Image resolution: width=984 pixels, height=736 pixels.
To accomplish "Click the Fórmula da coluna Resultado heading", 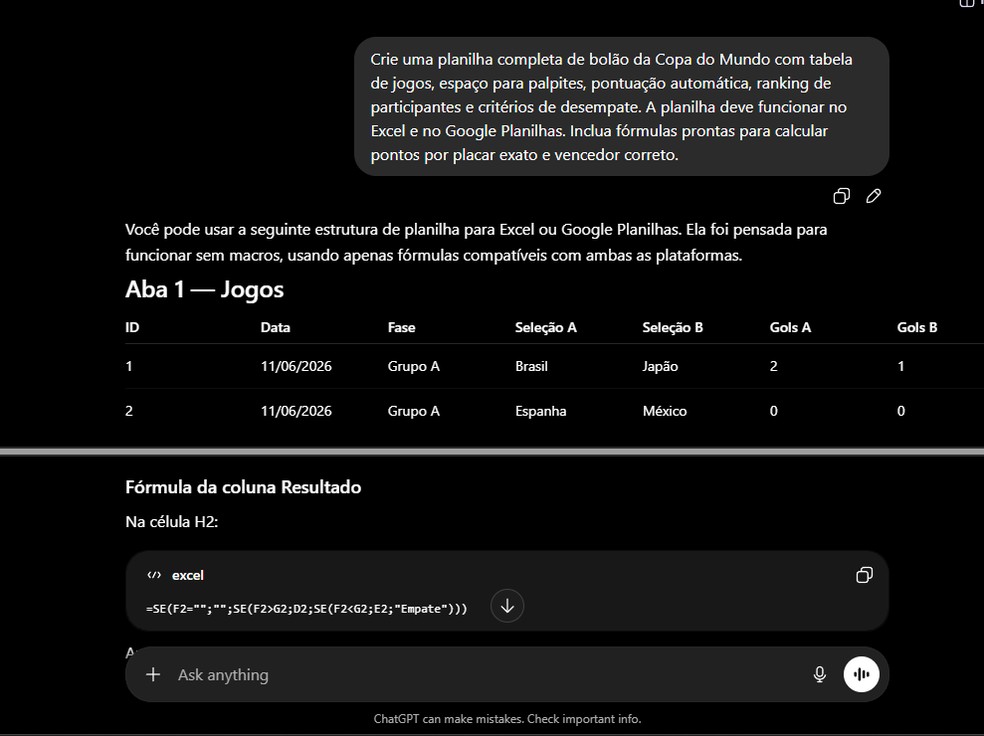I will click(x=243, y=488).
